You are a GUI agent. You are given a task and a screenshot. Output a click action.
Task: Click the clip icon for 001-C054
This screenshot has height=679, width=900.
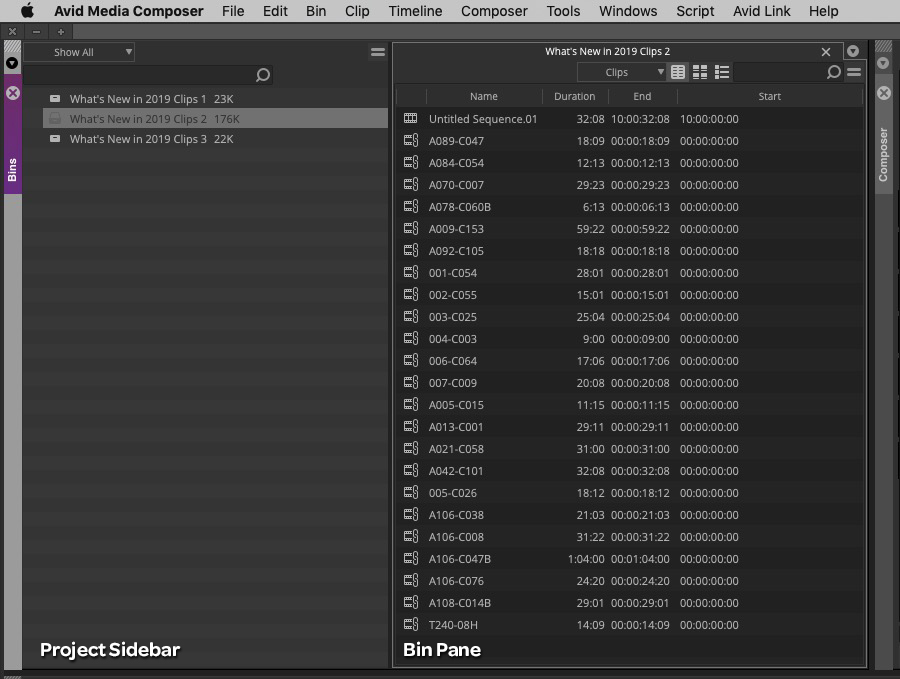(x=410, y=273)
